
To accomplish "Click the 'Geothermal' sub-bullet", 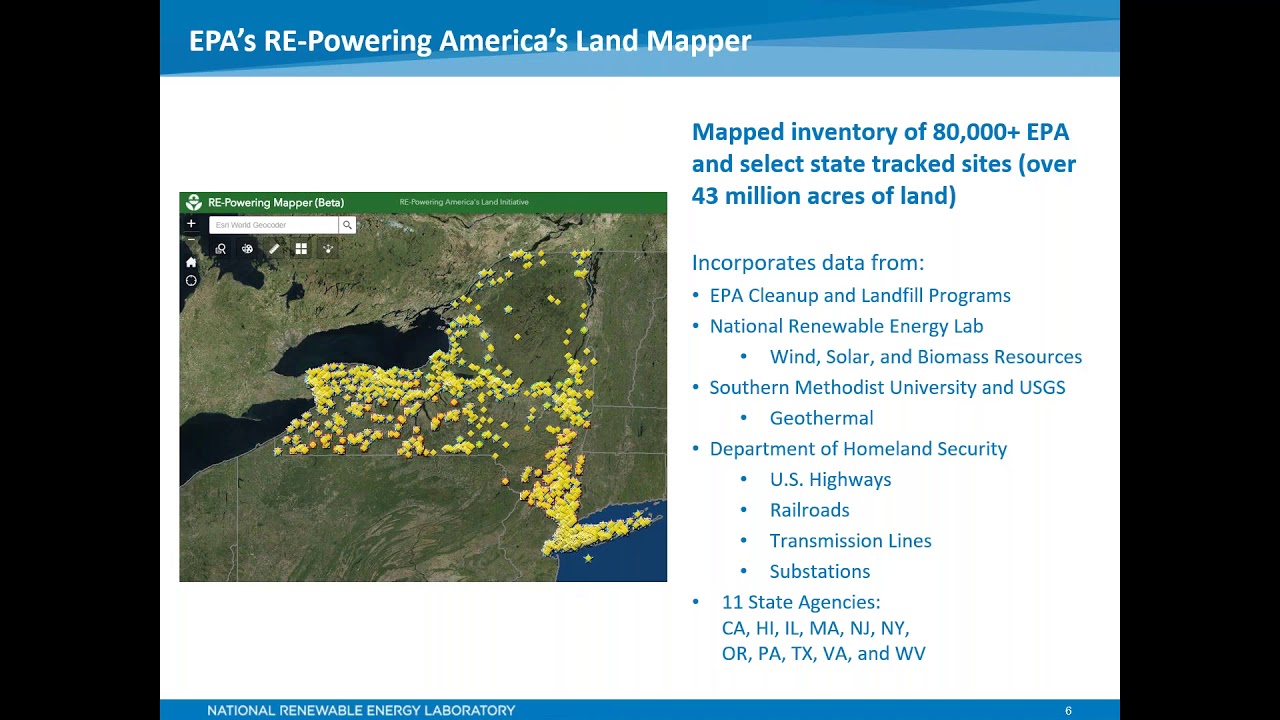I will [x=821, y=418].
